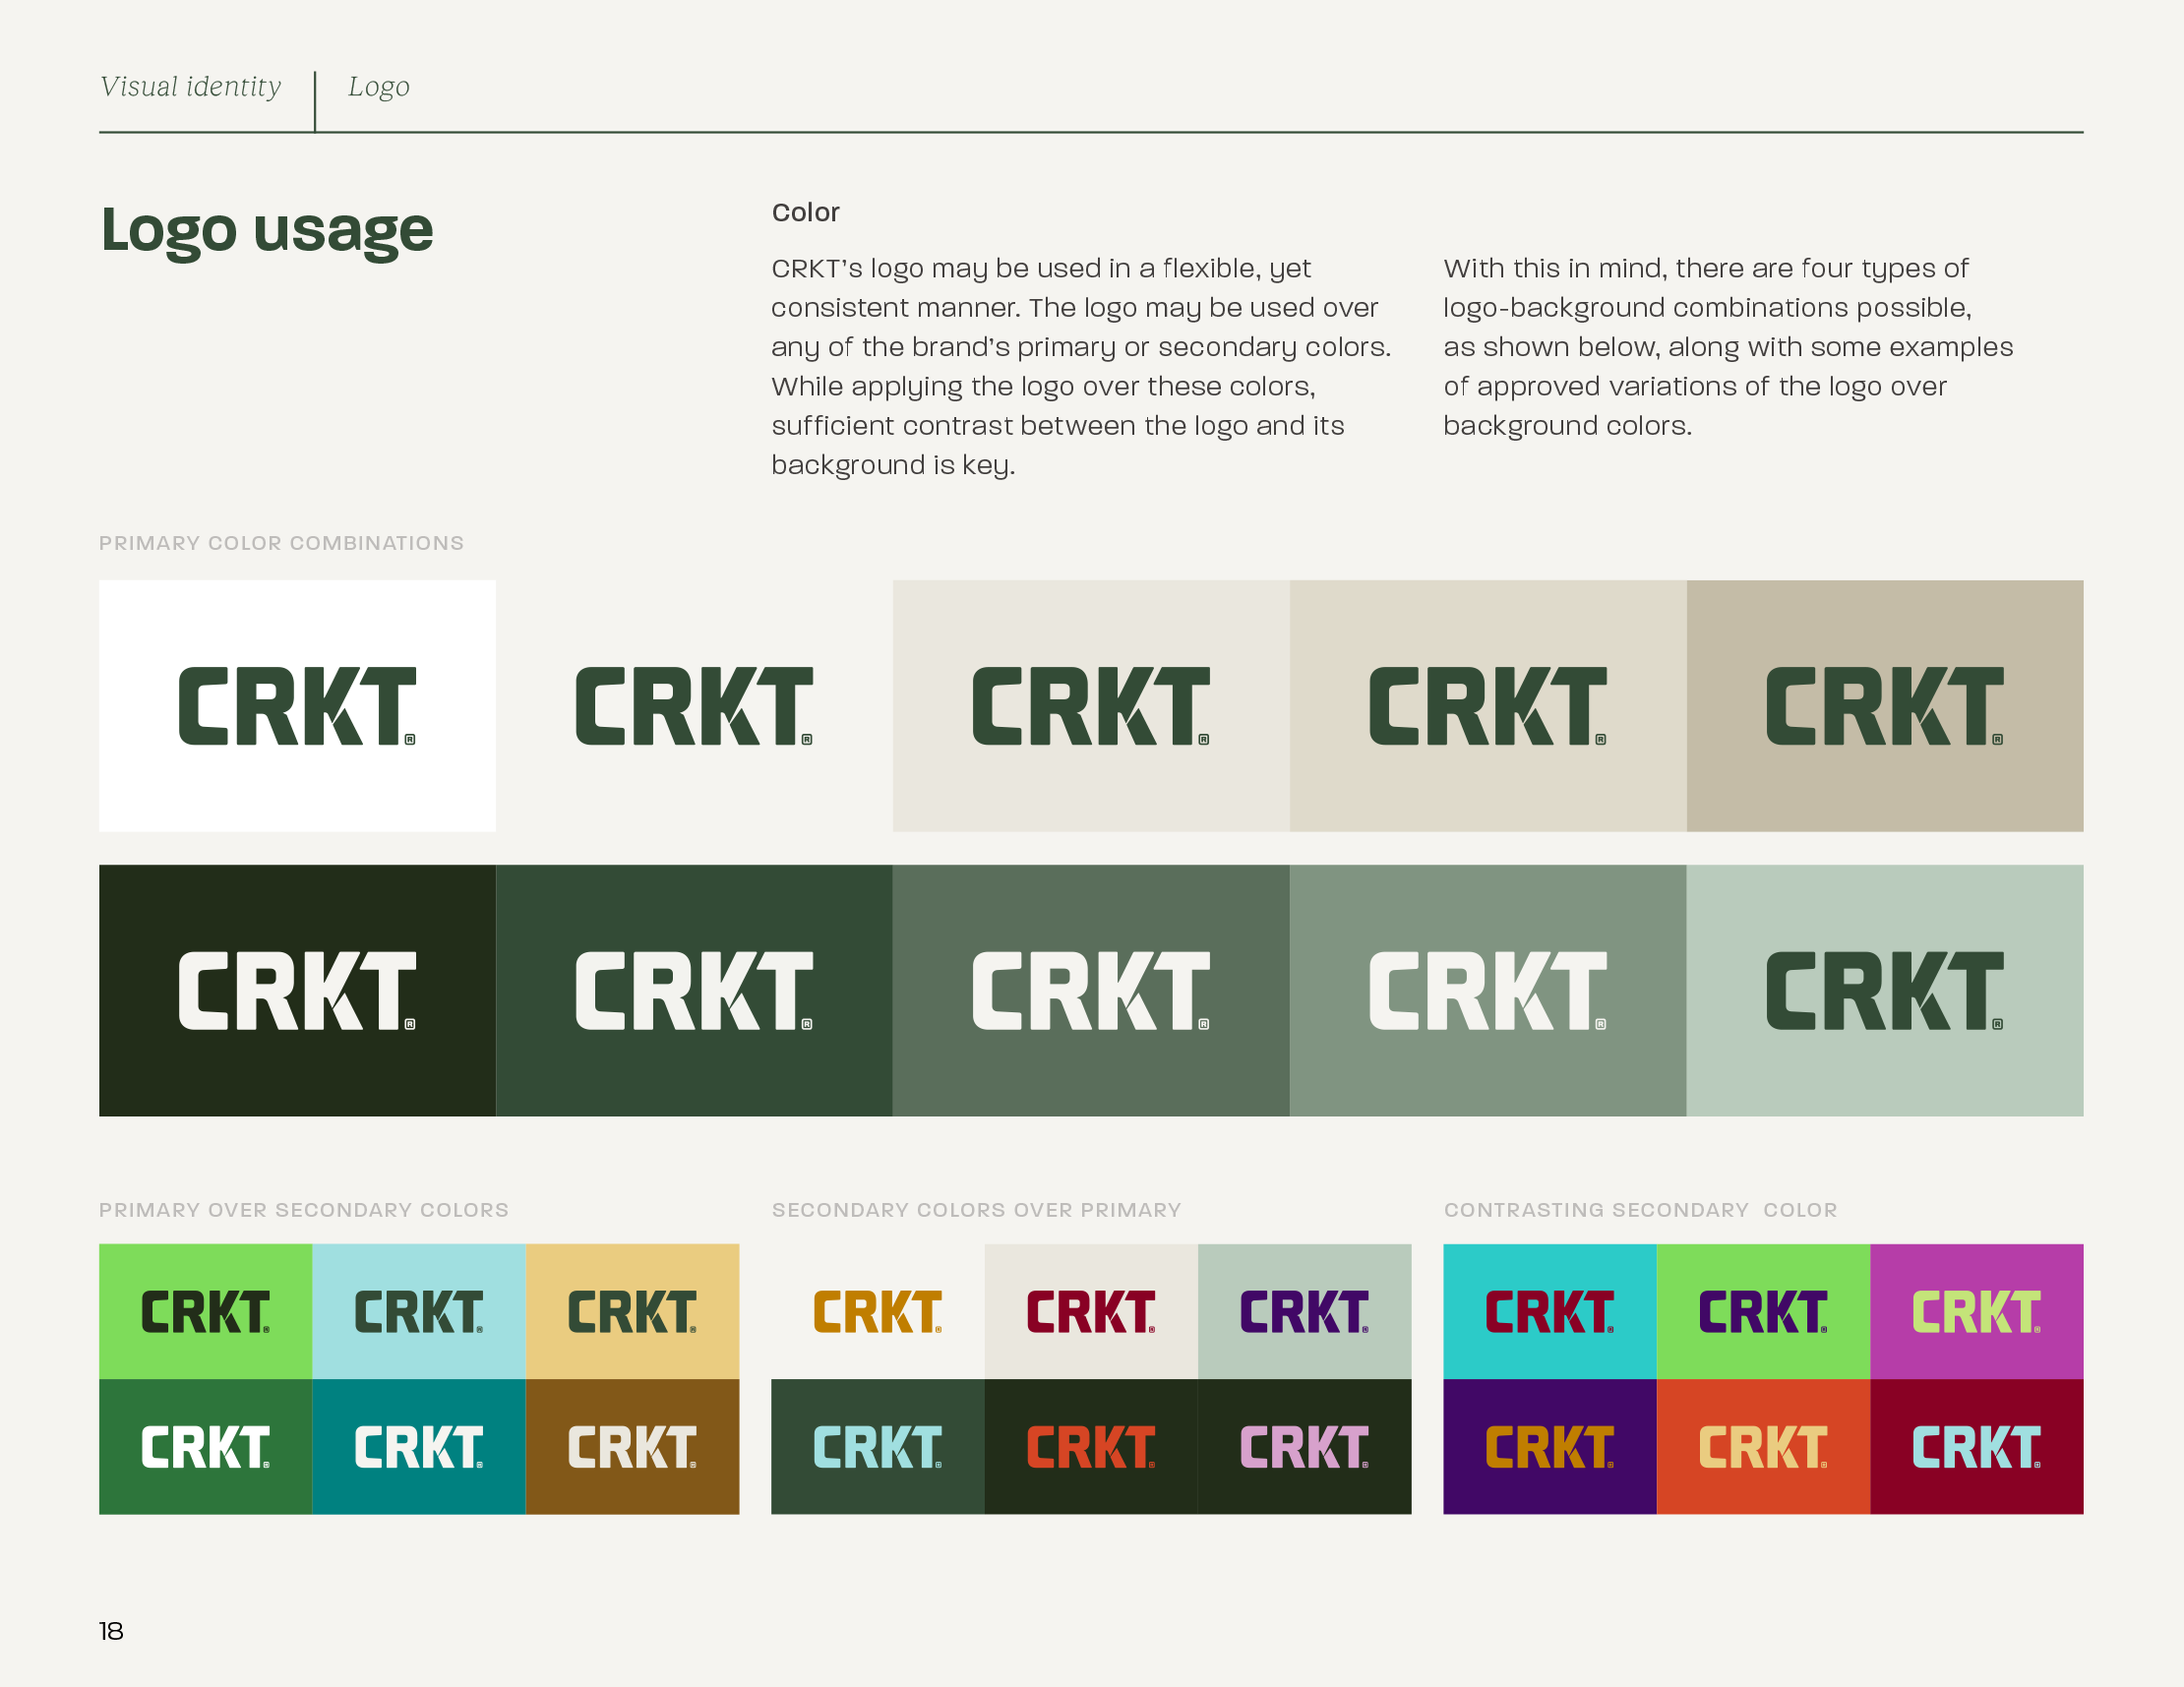
Task: Click the CRKT logo on white background
Action: [x=297, y=706]
